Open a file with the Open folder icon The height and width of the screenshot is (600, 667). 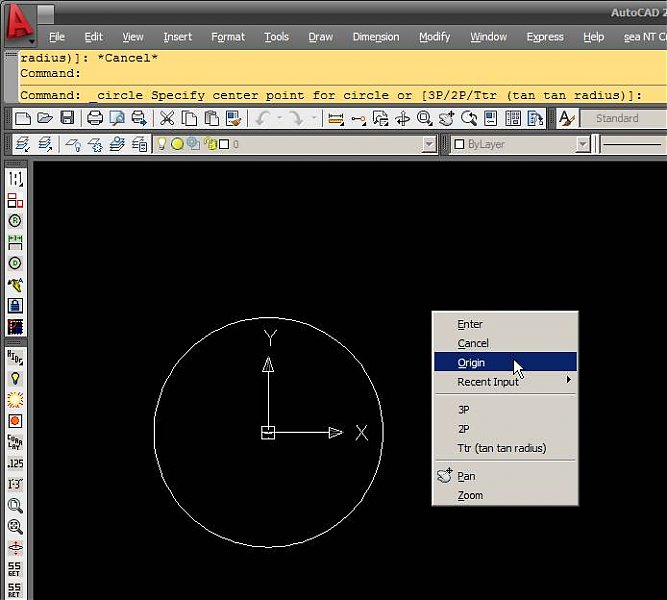[45, 118]
